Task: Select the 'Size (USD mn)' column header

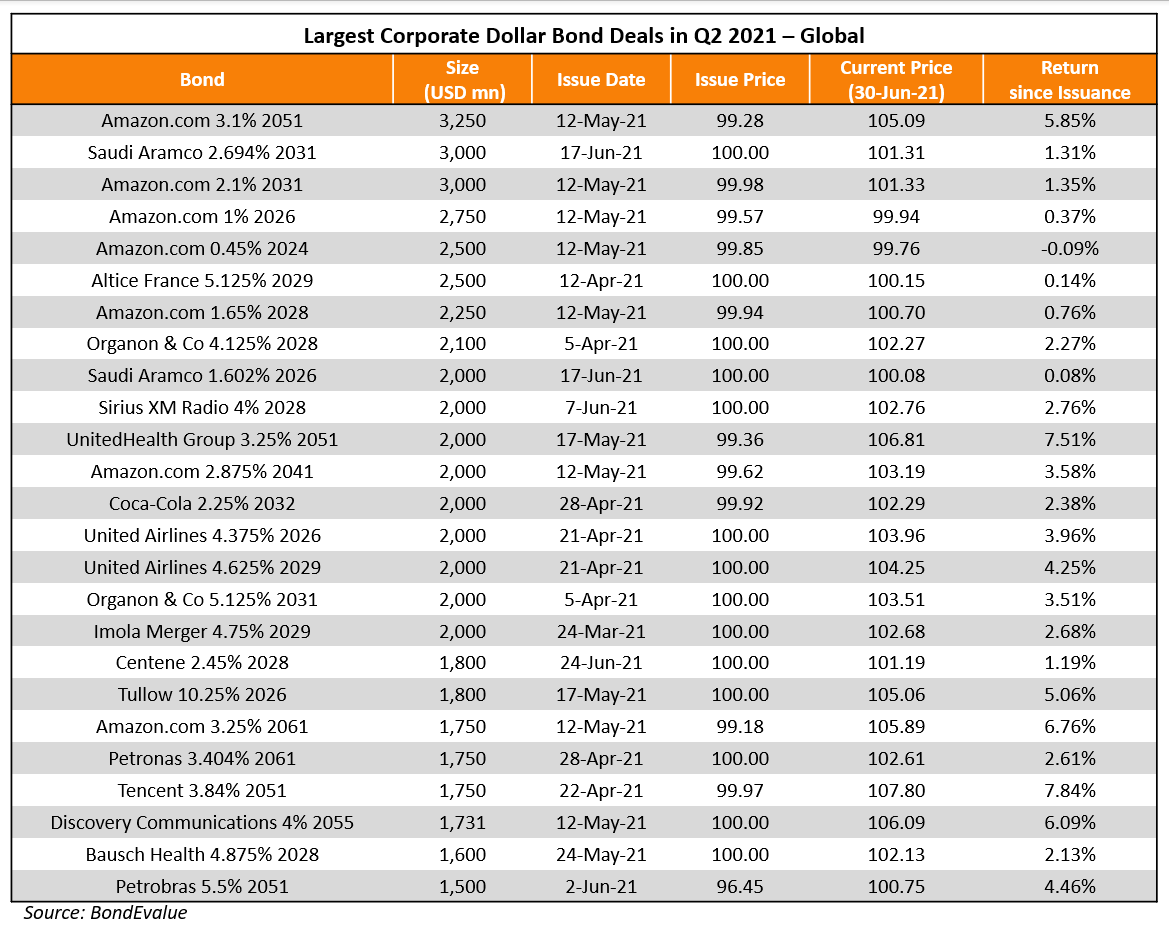Action: 463,80
